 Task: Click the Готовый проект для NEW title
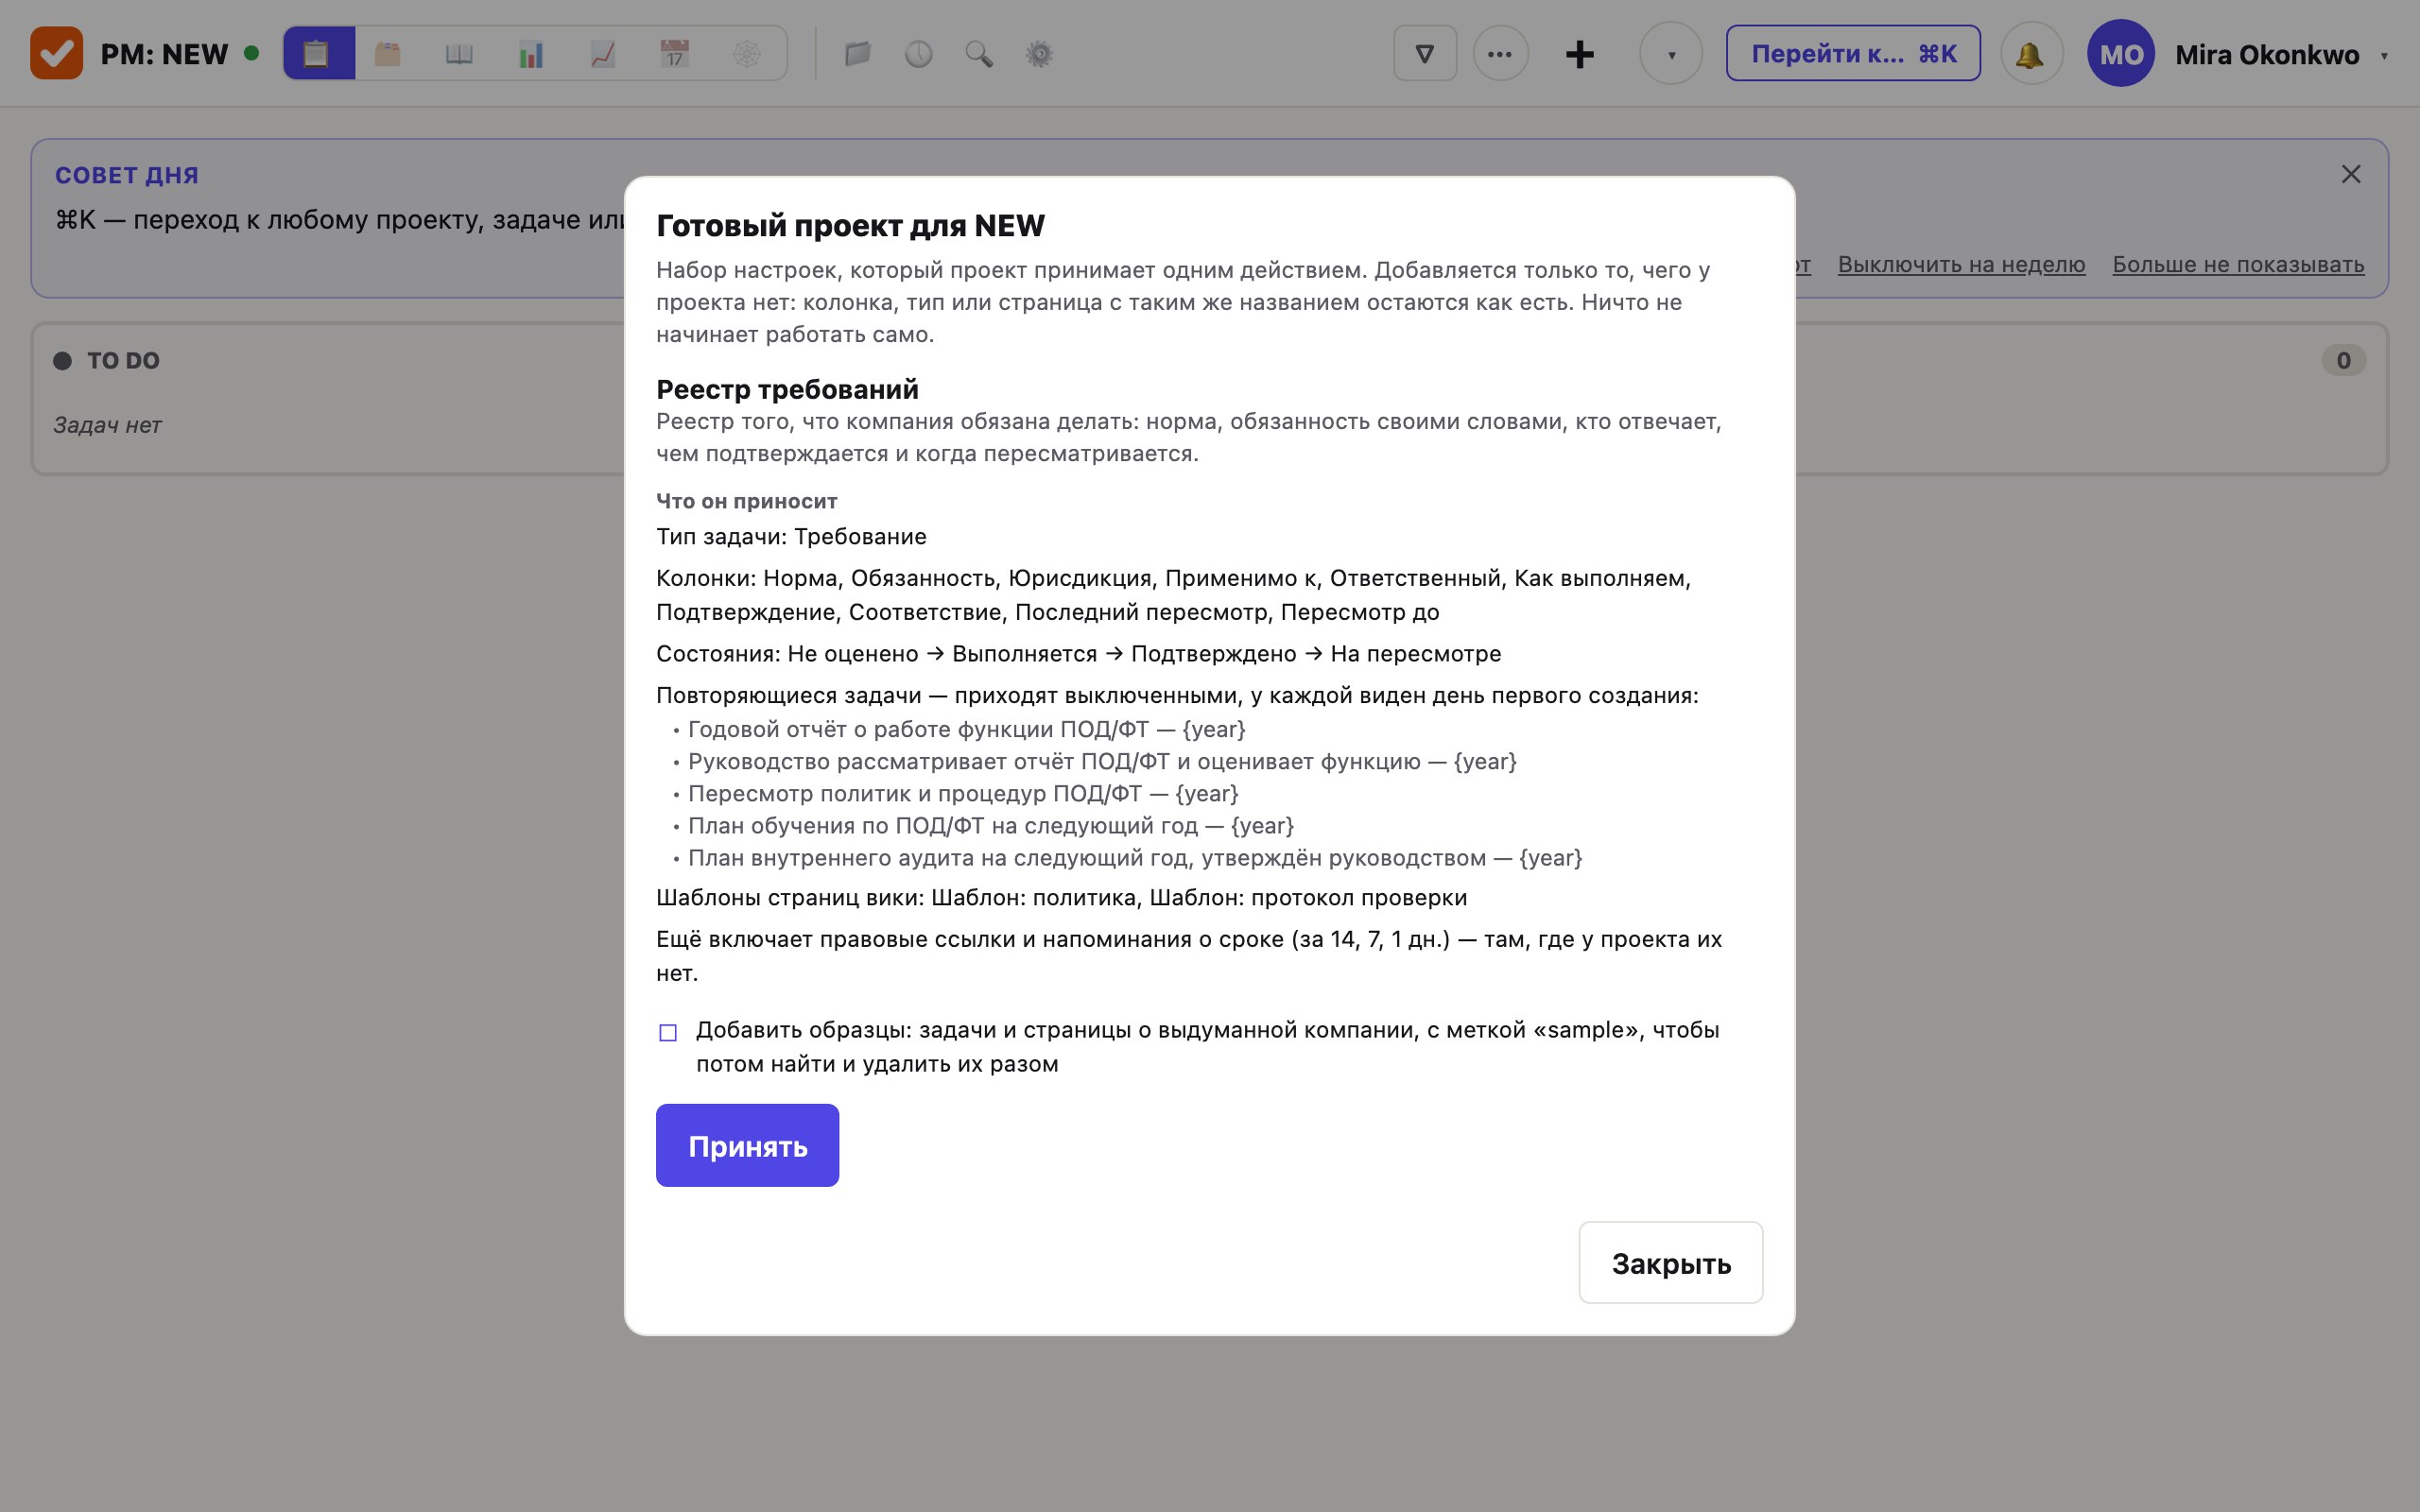coord(850,225)
